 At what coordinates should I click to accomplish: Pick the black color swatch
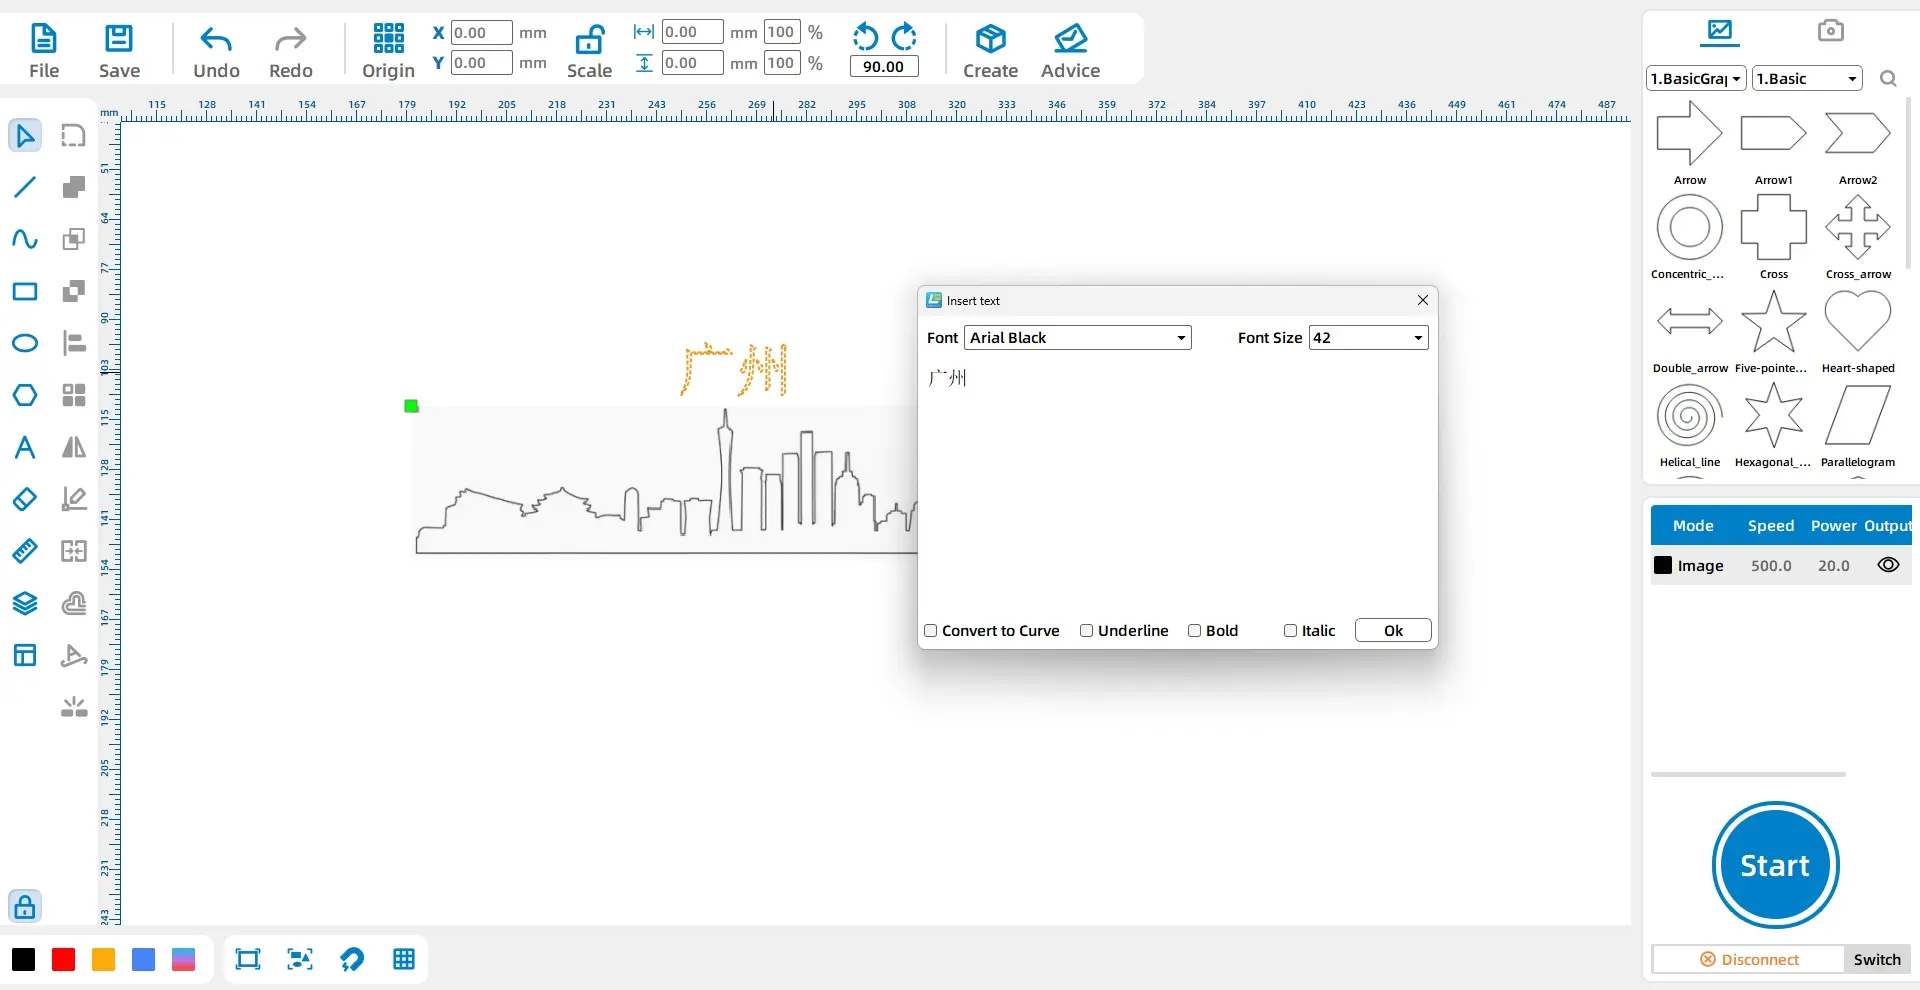[24, 960]
